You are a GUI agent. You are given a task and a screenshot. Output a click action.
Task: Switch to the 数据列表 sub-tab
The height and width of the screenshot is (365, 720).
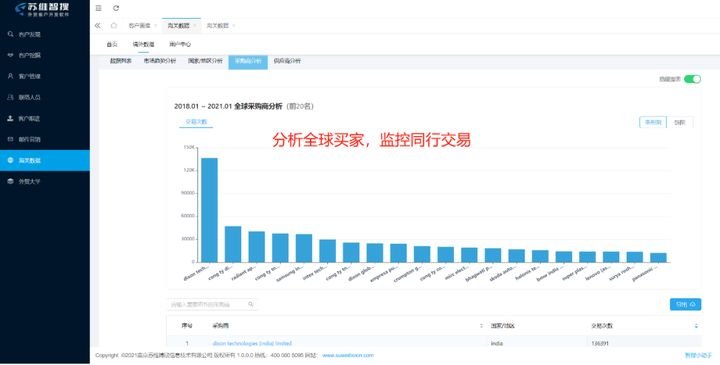point(121,61)
